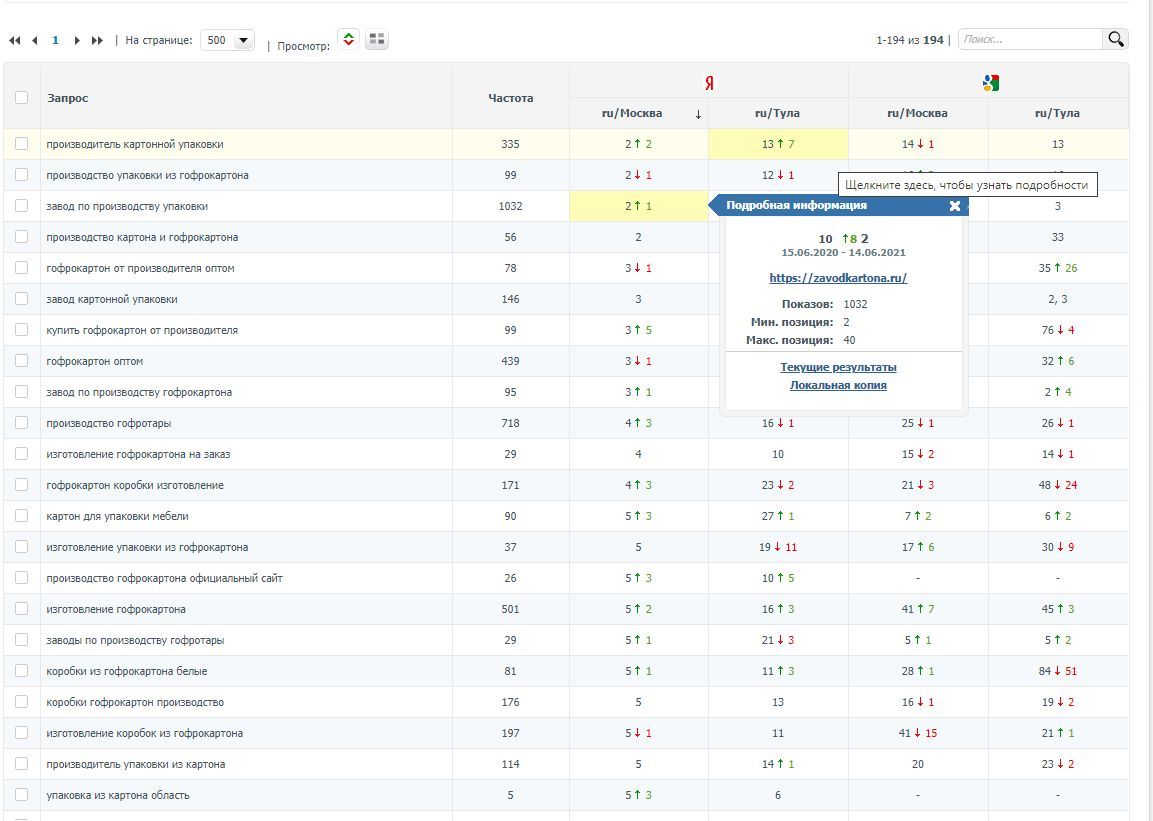Check the row 'производитель картонной упаковки'
Image resolution: width=1153 pixels, height=821 pixels.
[x=22, y=144]
